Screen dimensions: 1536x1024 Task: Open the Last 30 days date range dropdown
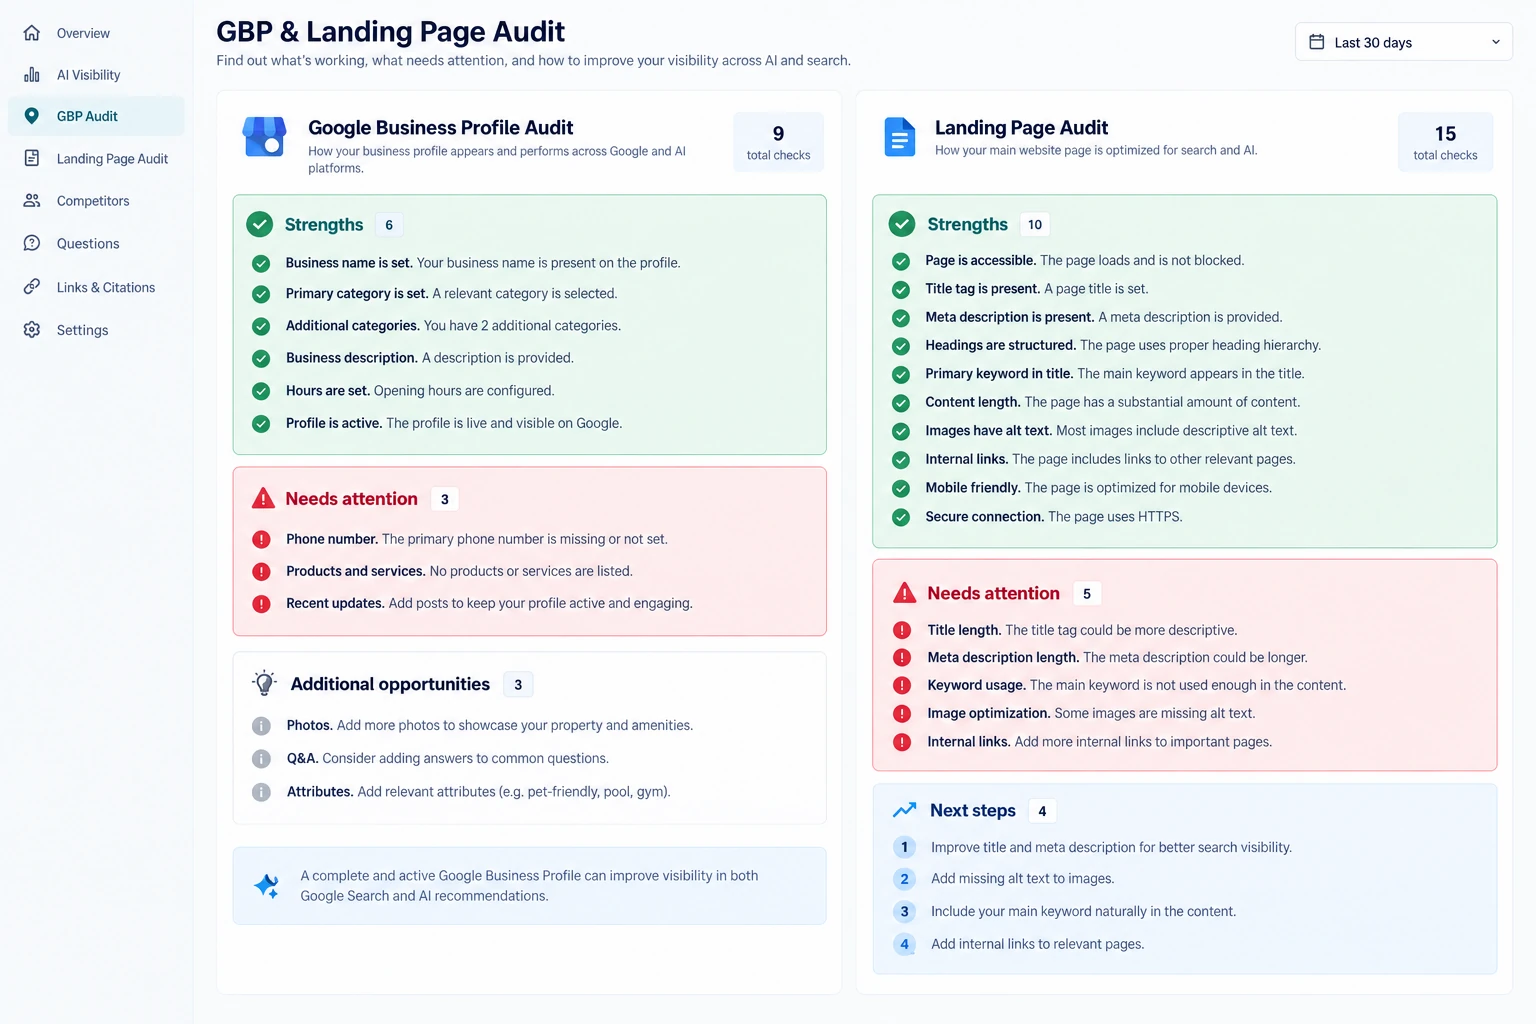point(1404,42)
